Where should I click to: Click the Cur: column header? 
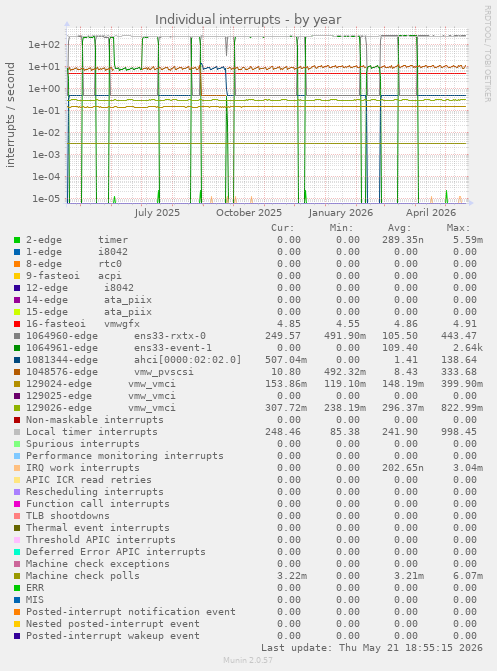pyautogui.click(x=283, y=228)
